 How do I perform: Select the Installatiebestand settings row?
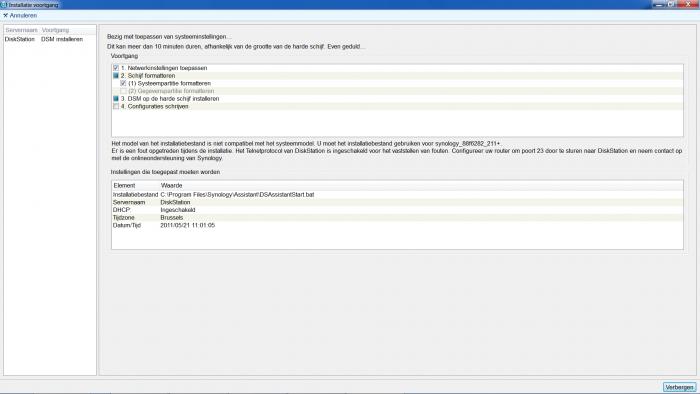(397, 195)
